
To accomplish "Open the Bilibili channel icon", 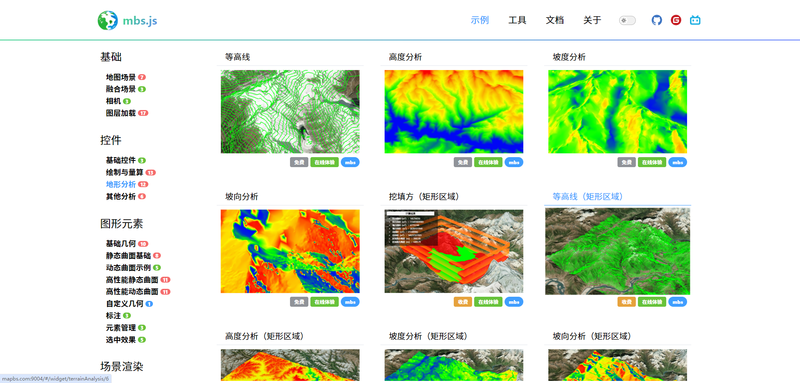I will coord(695,20).
